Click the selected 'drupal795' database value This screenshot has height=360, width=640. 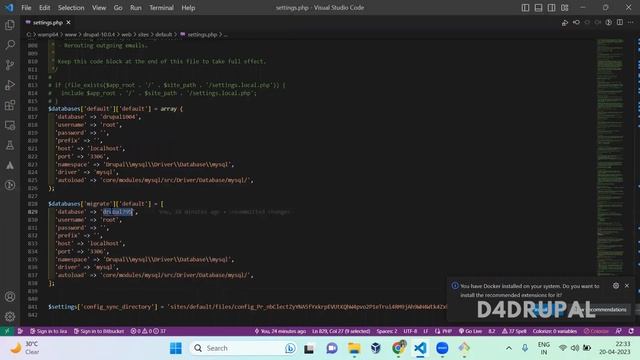tap(118, 212)
